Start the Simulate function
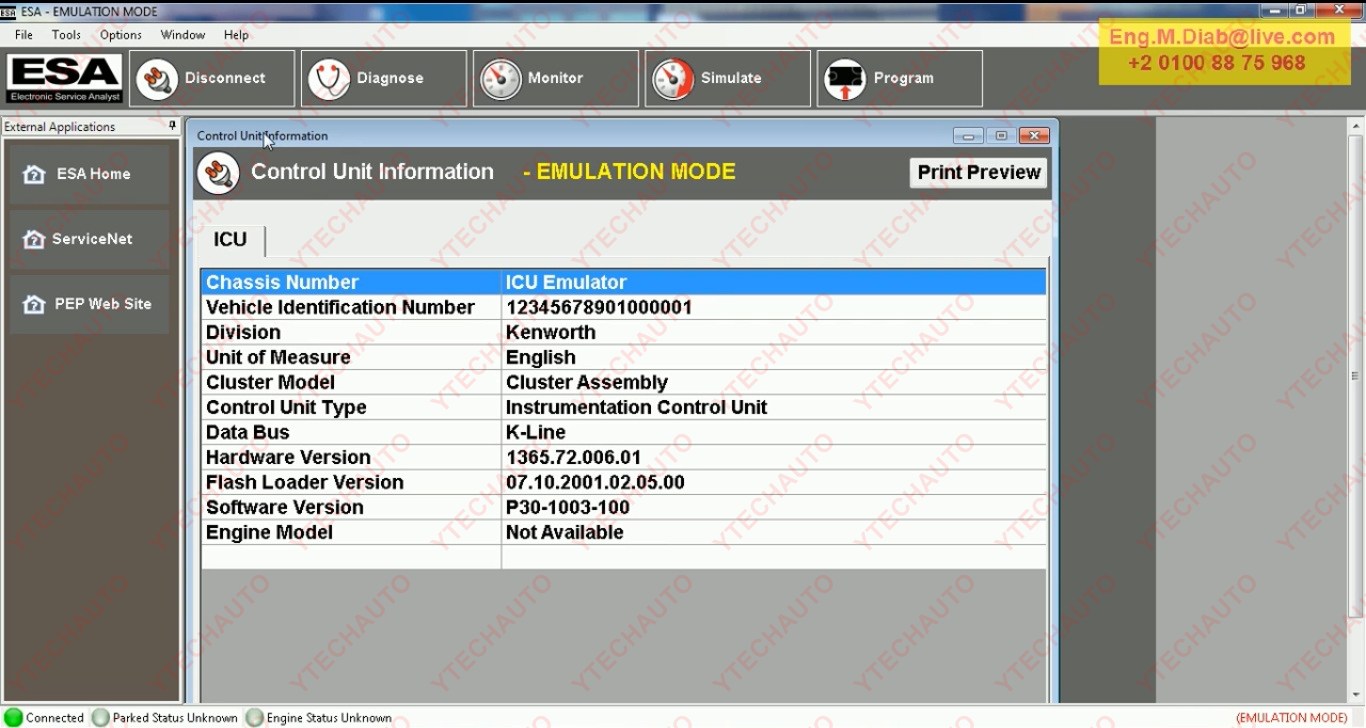 click(727, 78)
